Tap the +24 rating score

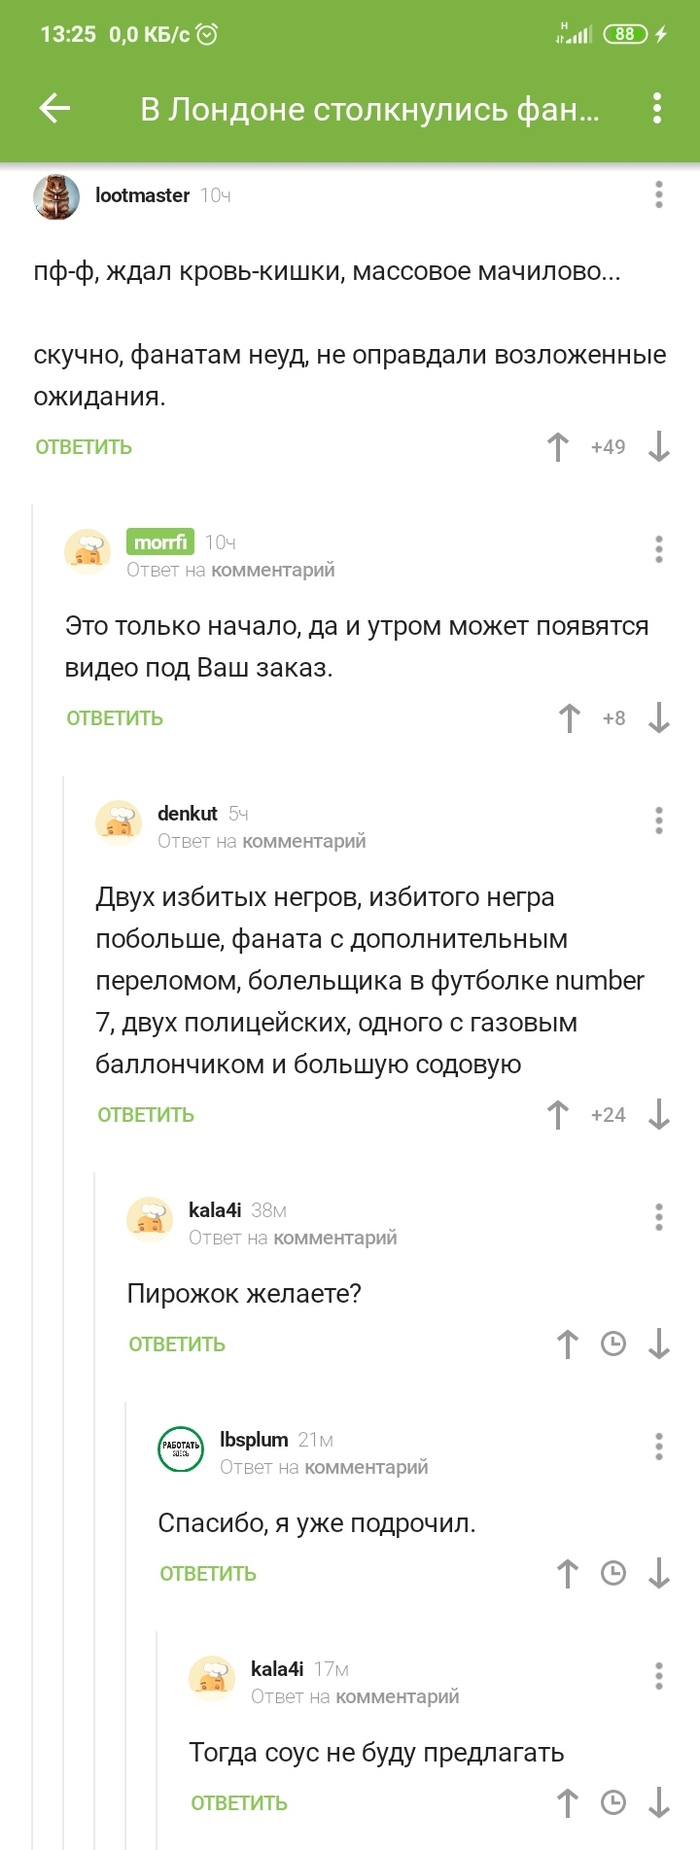tap(606, 1115)
